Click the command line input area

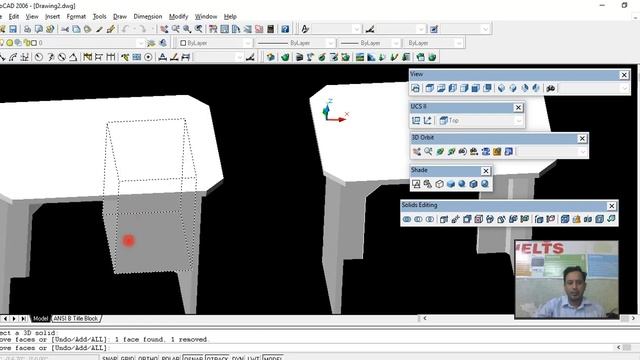306,348
